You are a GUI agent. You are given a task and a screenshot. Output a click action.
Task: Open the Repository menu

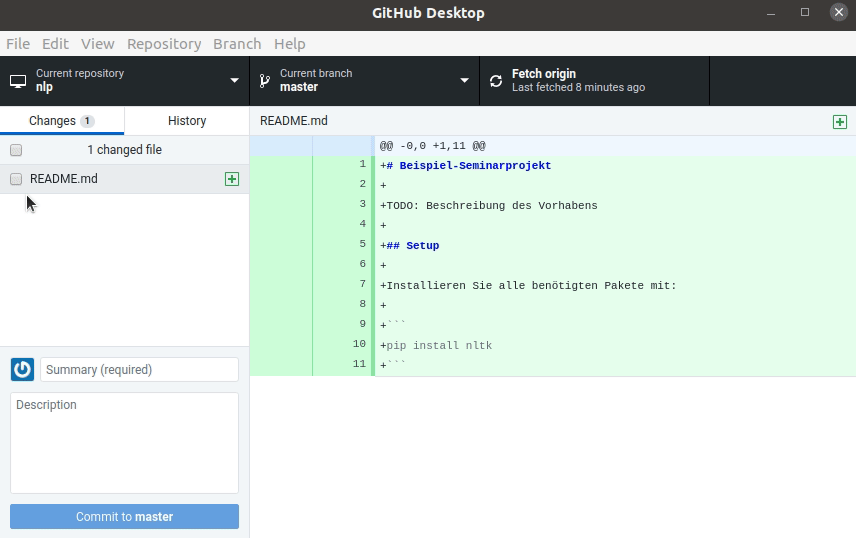click(x=164, y=44)
